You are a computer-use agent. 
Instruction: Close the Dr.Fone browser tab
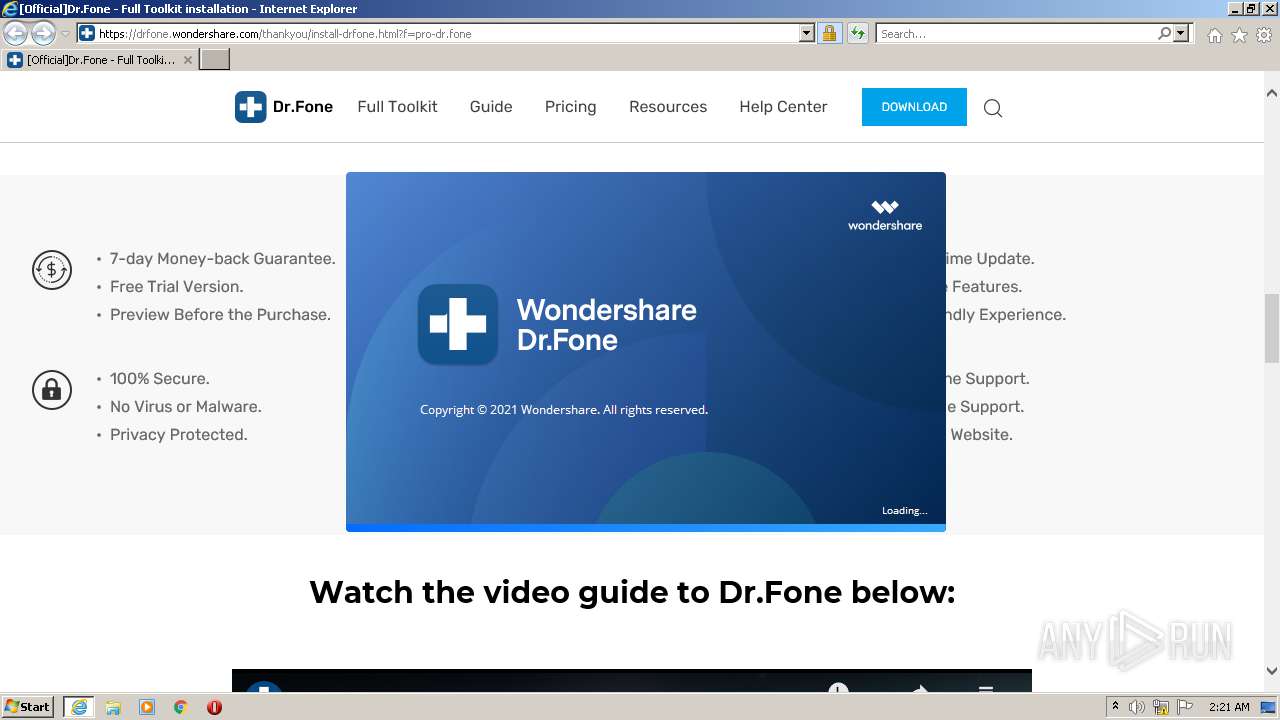click(x=187, y=60)
